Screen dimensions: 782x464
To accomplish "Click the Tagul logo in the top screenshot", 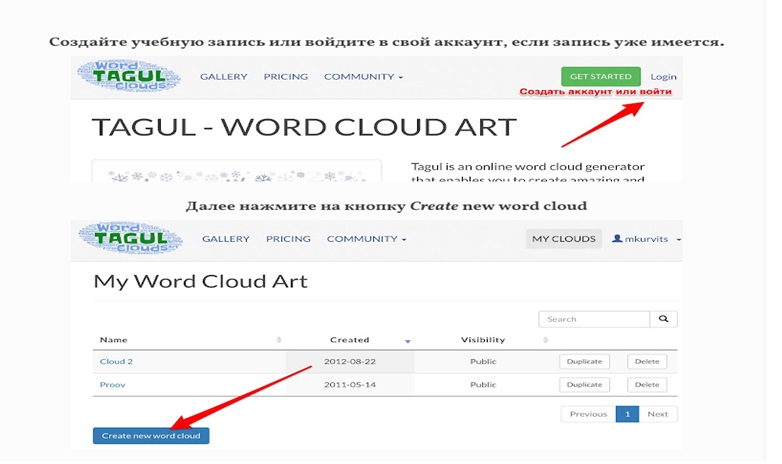I will coord(129,76).
